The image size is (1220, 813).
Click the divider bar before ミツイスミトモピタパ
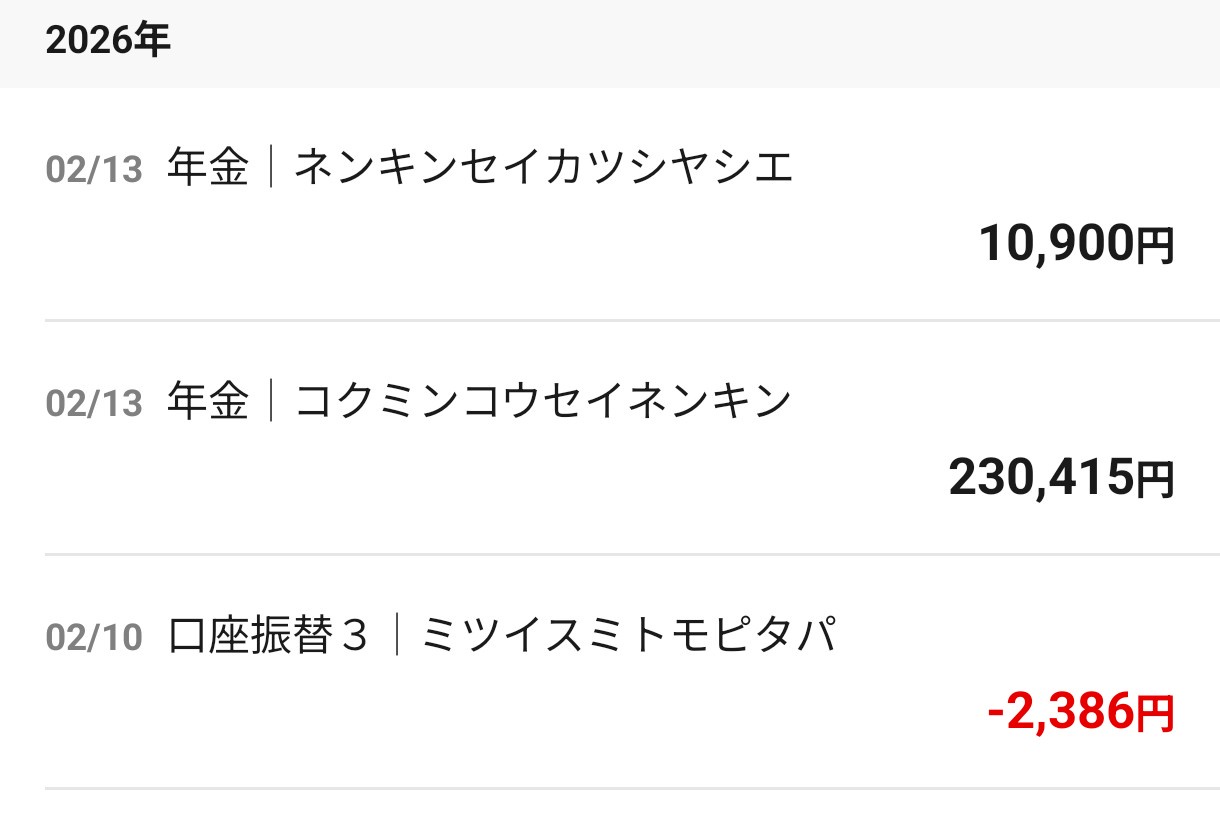396,636
